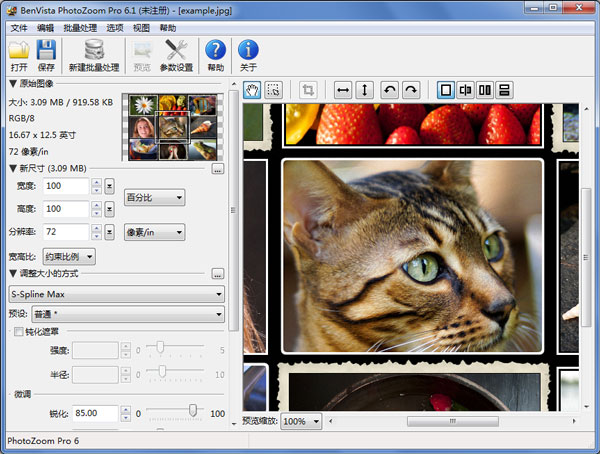This screenshot has height=454, width=600.
Task: Save the image with the 保存 floppy icon
Action: click(46, 56)
